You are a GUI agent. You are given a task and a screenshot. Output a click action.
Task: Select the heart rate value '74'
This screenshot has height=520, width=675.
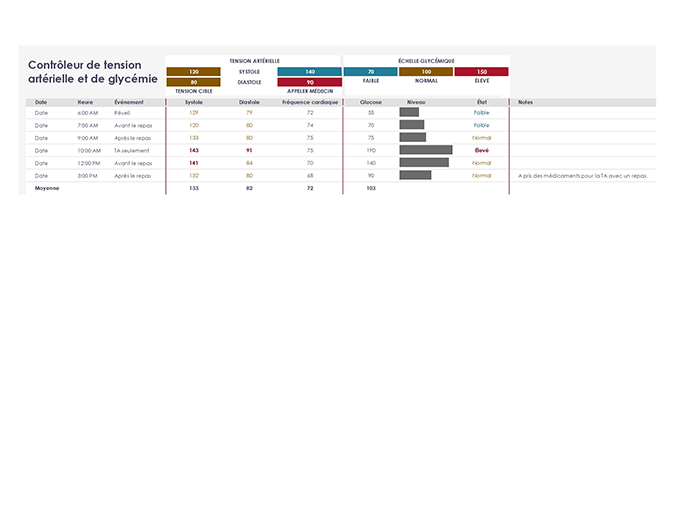click(x=310, y=125)
